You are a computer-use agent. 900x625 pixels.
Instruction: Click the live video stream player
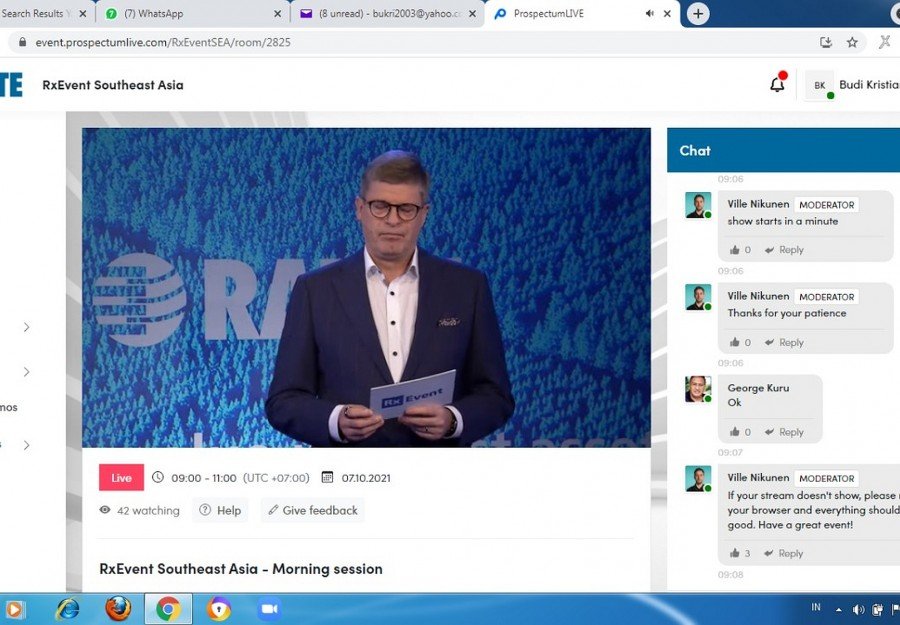click(366, 287)
